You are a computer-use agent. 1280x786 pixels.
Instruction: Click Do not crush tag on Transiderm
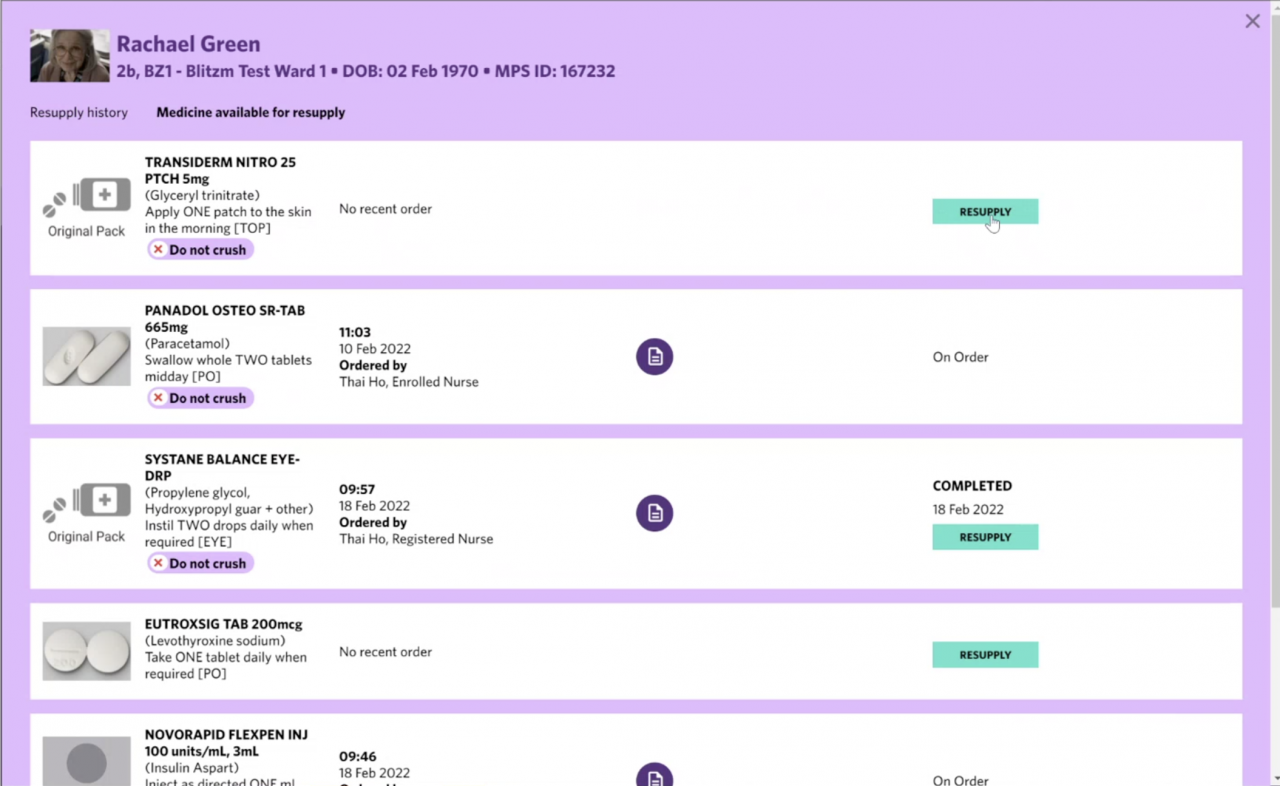[x=200, y=250]
